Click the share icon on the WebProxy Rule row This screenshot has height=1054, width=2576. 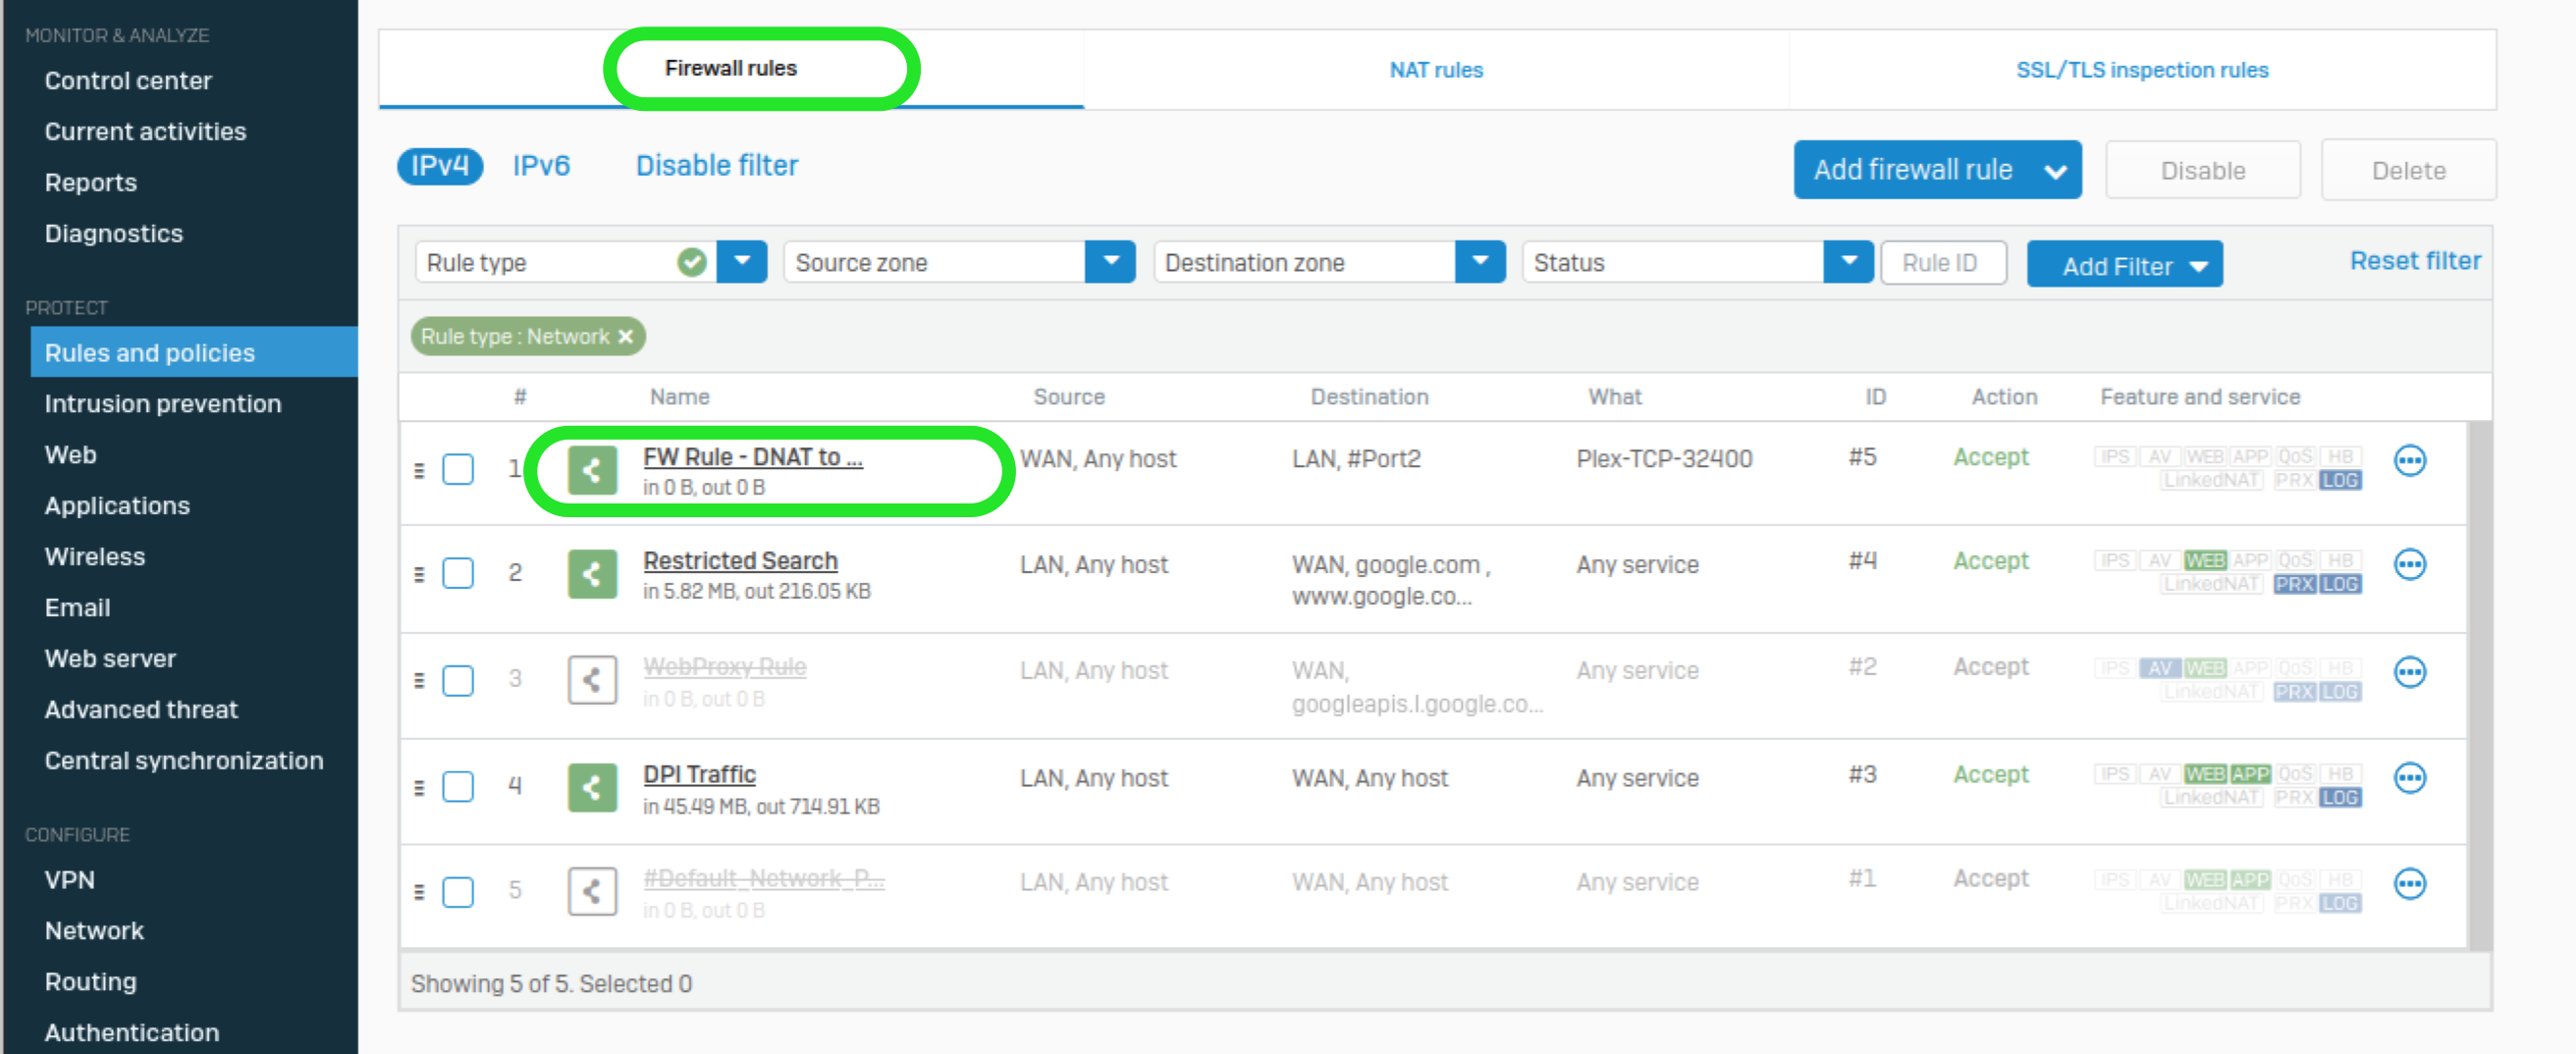click(591, 680)
